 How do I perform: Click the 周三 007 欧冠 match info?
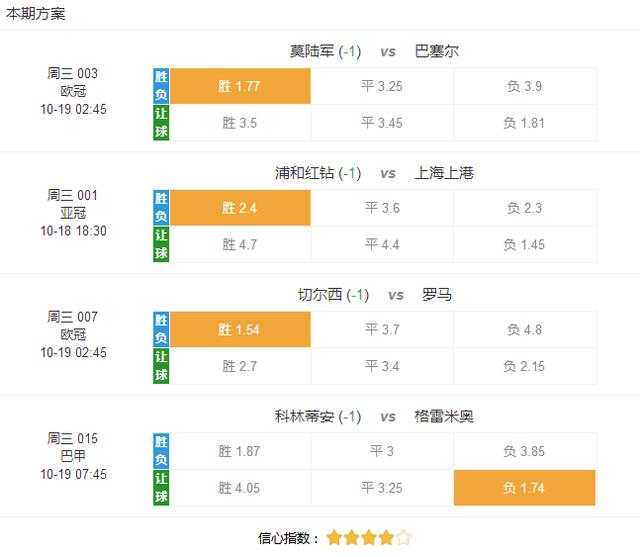pyautogui.click(x=73, y=334)
